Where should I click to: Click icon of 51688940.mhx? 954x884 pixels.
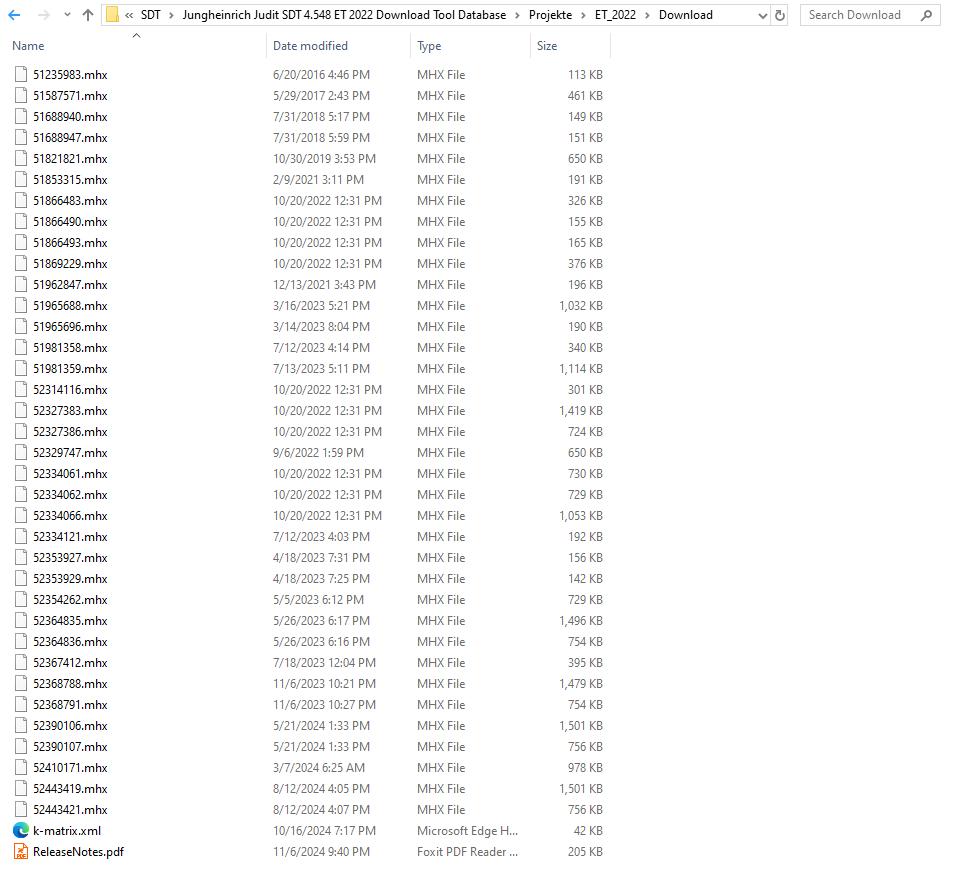[x=21, y=116]
